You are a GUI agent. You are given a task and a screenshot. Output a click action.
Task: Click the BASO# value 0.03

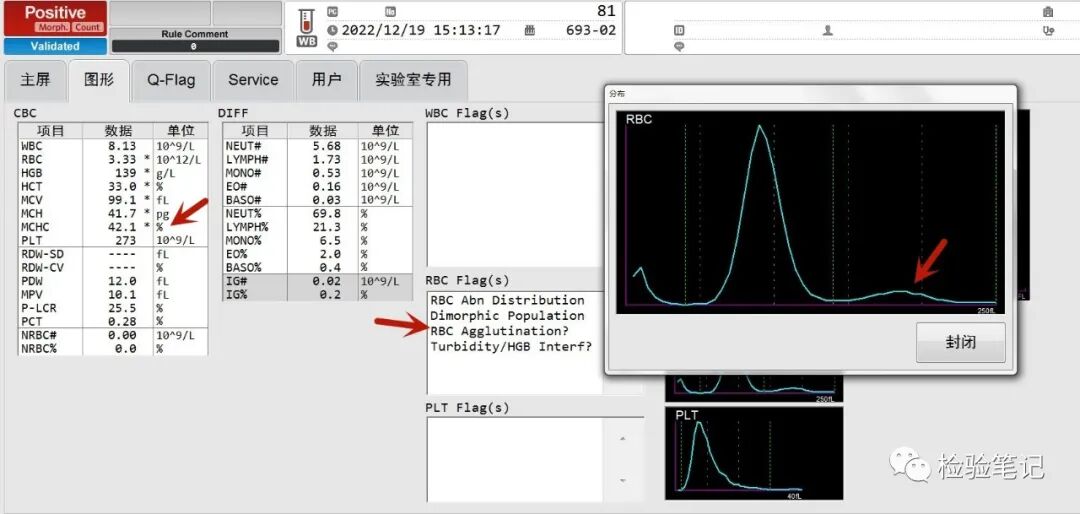326,200
